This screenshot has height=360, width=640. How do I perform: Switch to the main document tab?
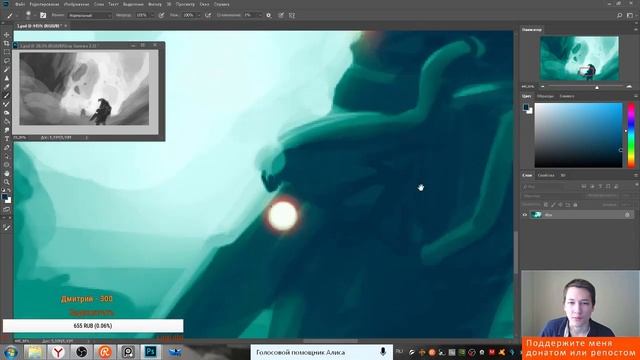39,26
